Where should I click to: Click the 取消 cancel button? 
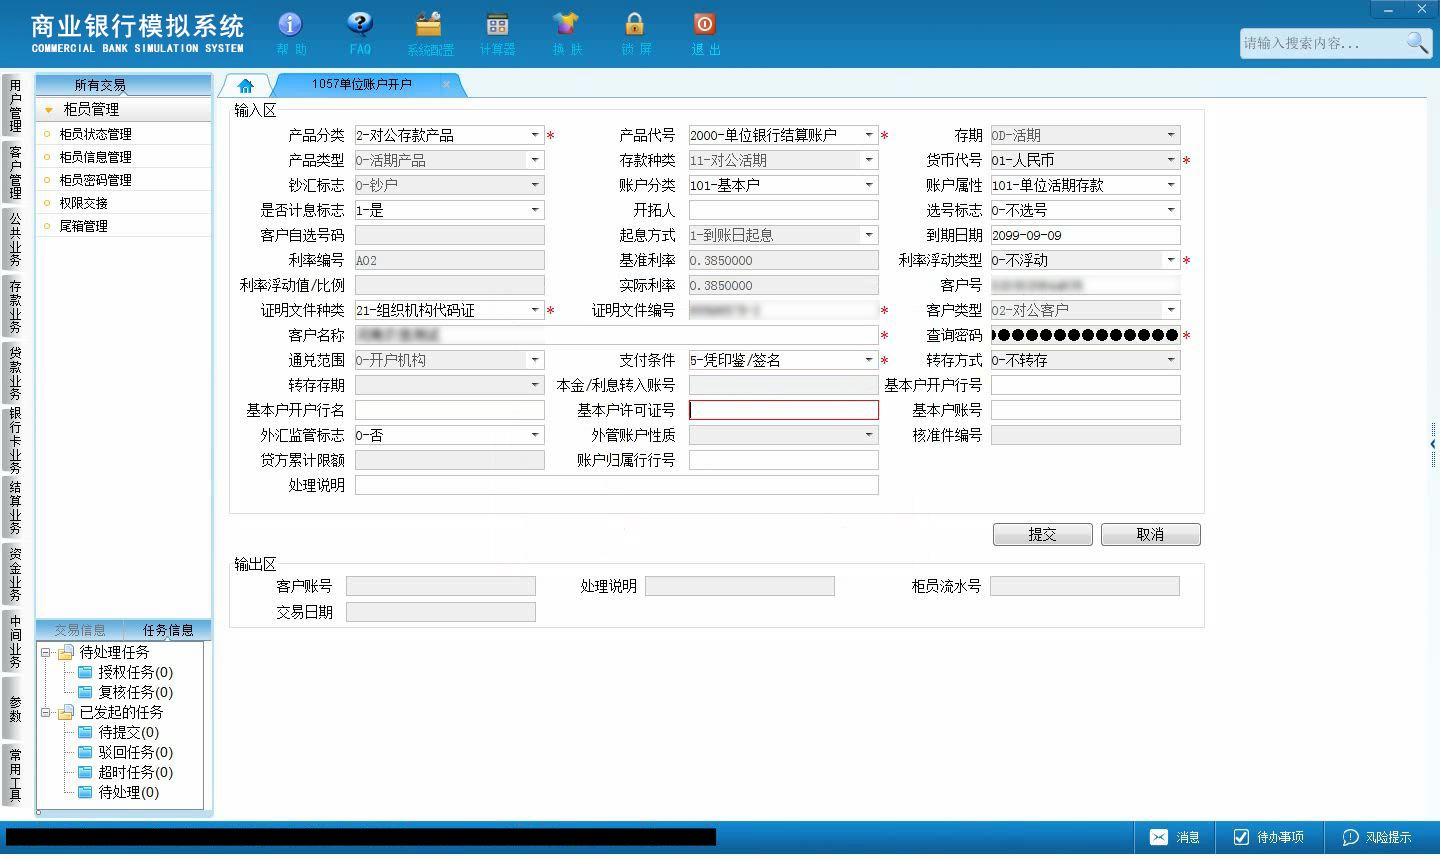[1150, 534]
